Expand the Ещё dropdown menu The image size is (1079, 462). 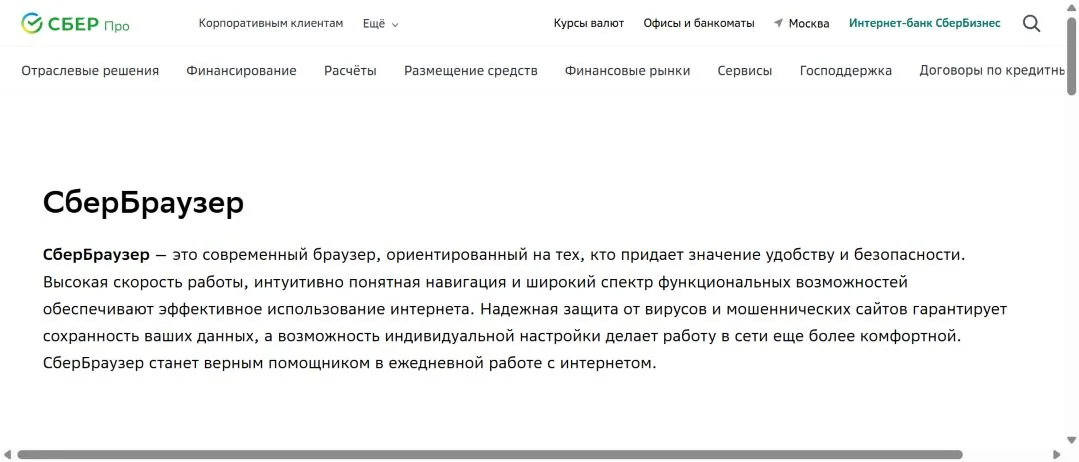click(381, 23)
